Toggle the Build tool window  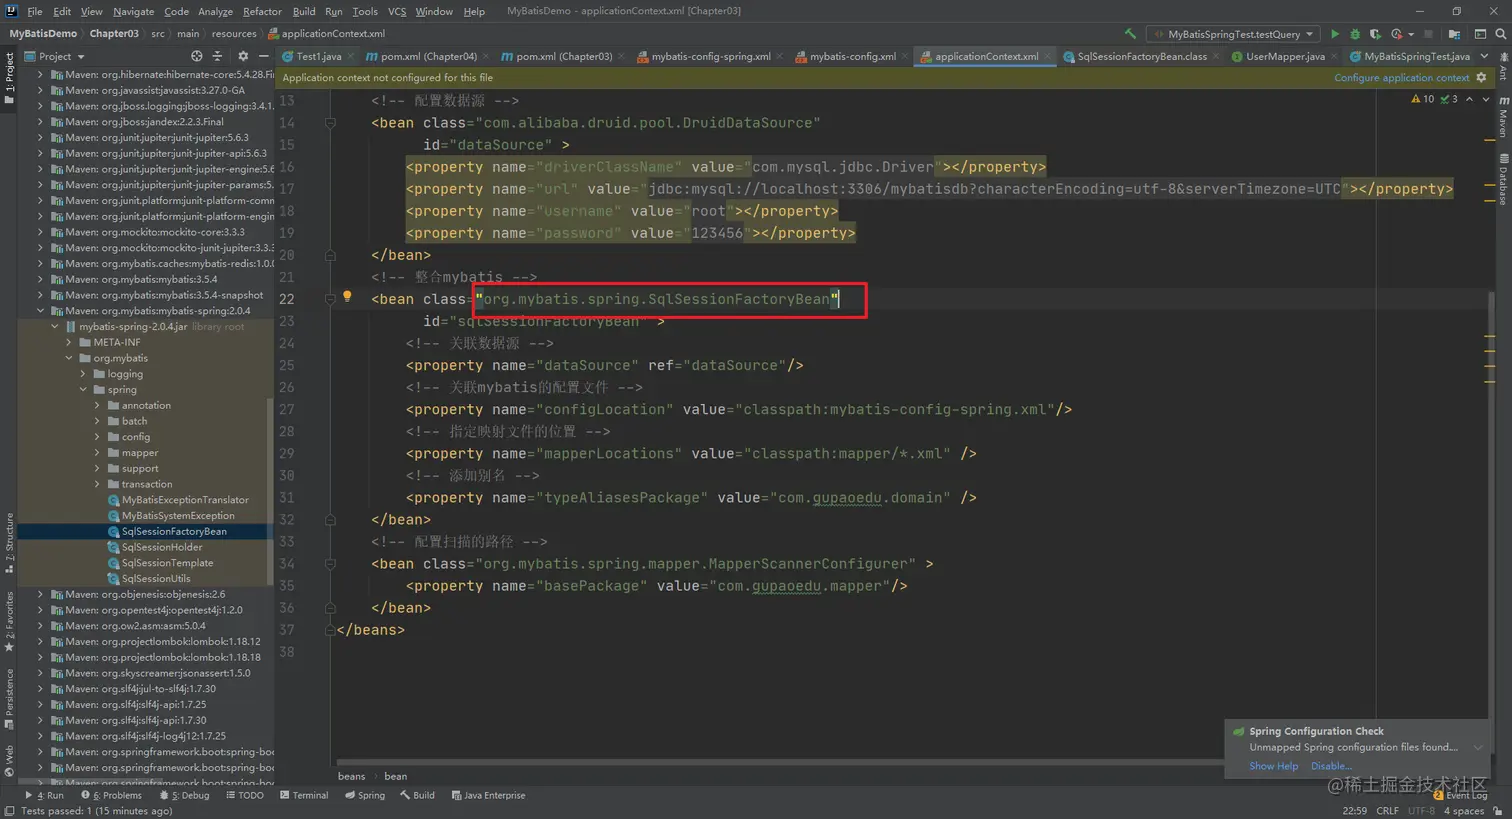click(x=417, y=795)
